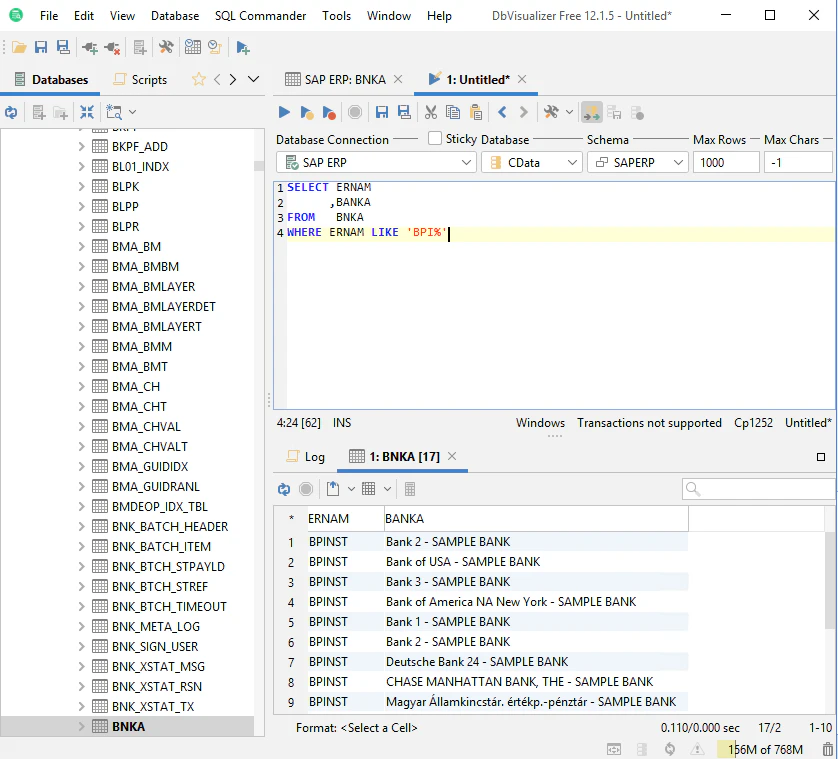Click the result grid search field
This screenshot has height=759, width=838.
click(x=758, y=489)
